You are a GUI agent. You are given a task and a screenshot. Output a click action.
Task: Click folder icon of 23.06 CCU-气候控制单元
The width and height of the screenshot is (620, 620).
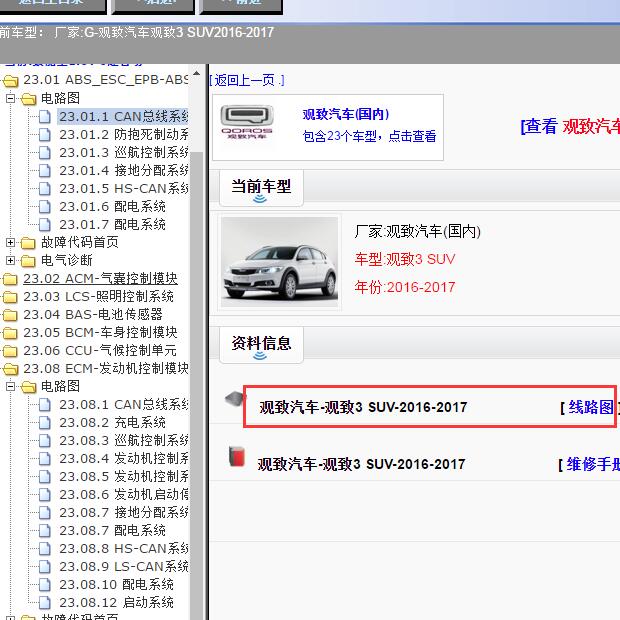[11, 351]
